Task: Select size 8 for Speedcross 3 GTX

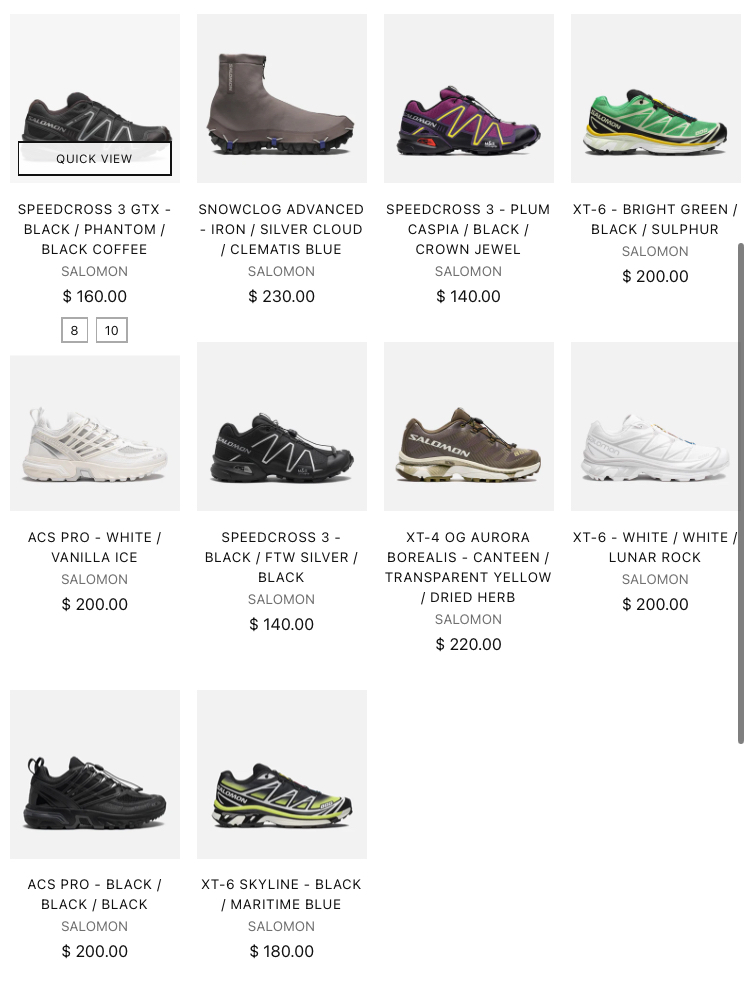Action: [x=74, y=330]
